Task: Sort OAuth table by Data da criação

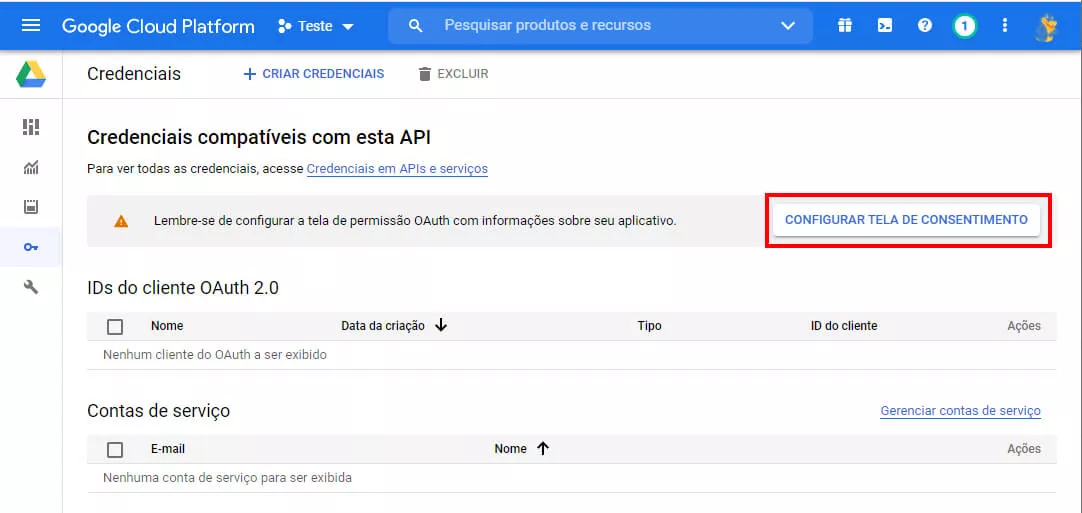Action: [383, 326]
